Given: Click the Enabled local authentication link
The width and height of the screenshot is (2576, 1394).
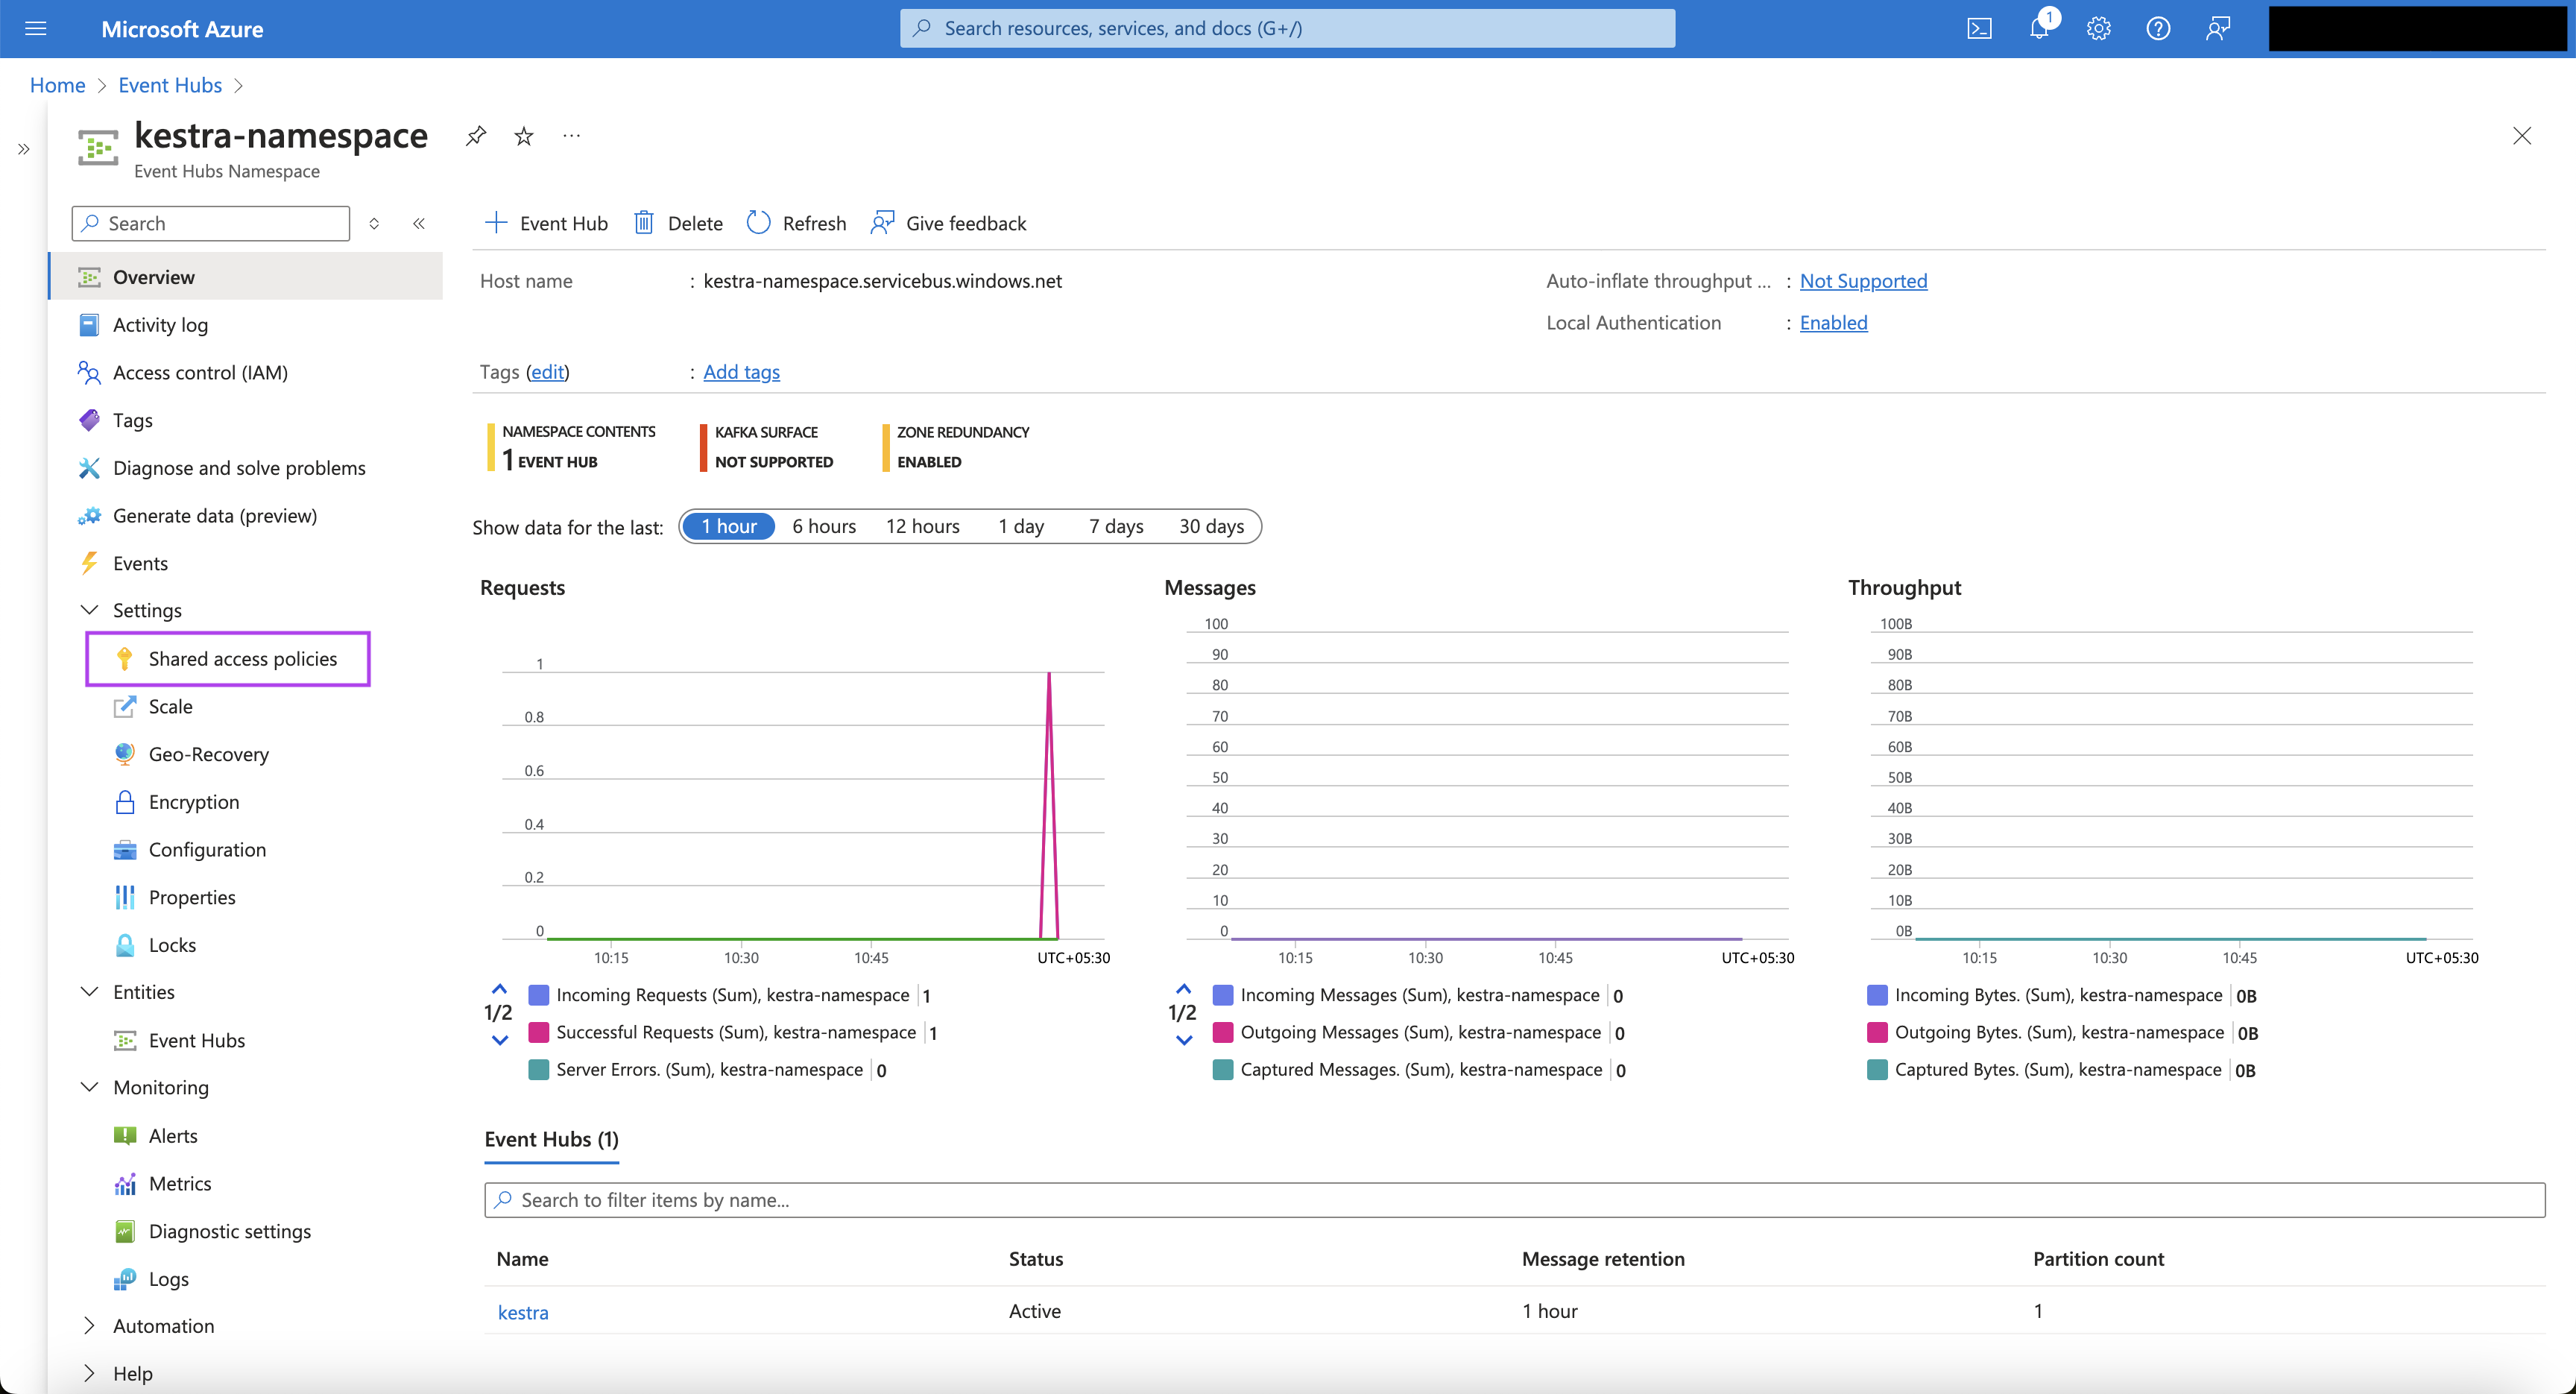Looking at the screenshot, I should point(1833,321).
